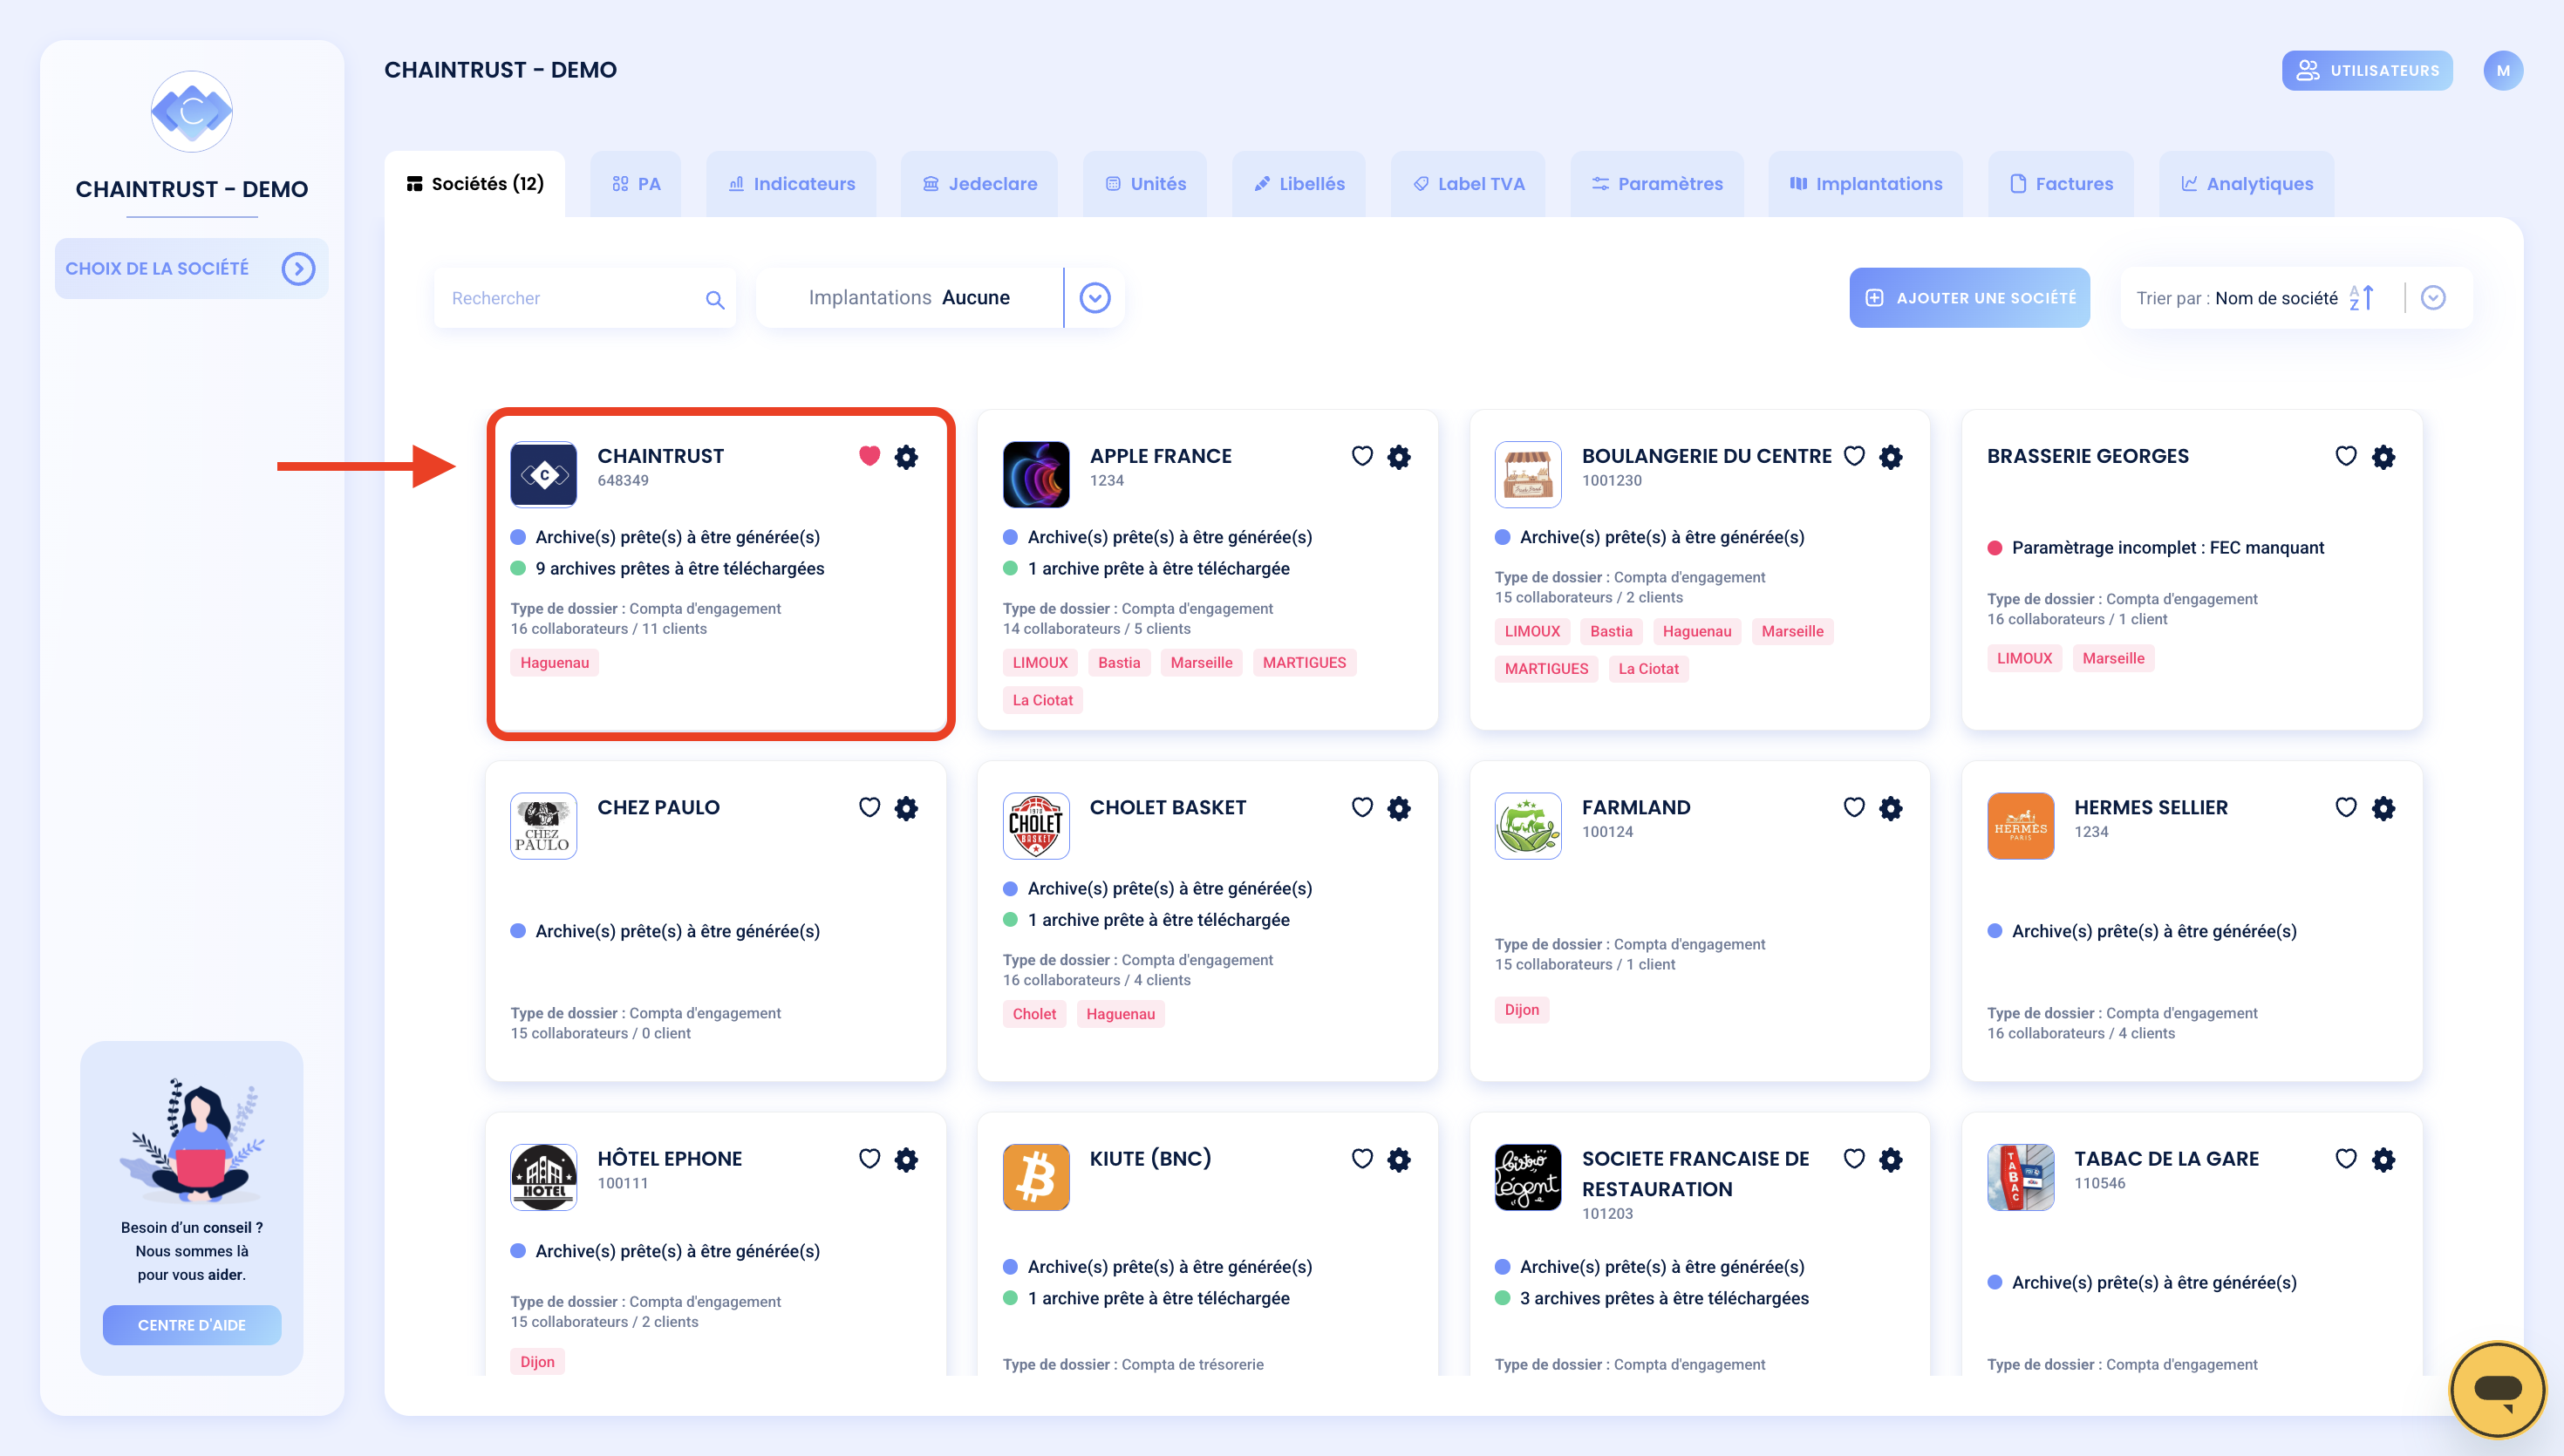
Task: Open settings gear for HERMES SELLIER
Action: click(x=2383, y=808)
